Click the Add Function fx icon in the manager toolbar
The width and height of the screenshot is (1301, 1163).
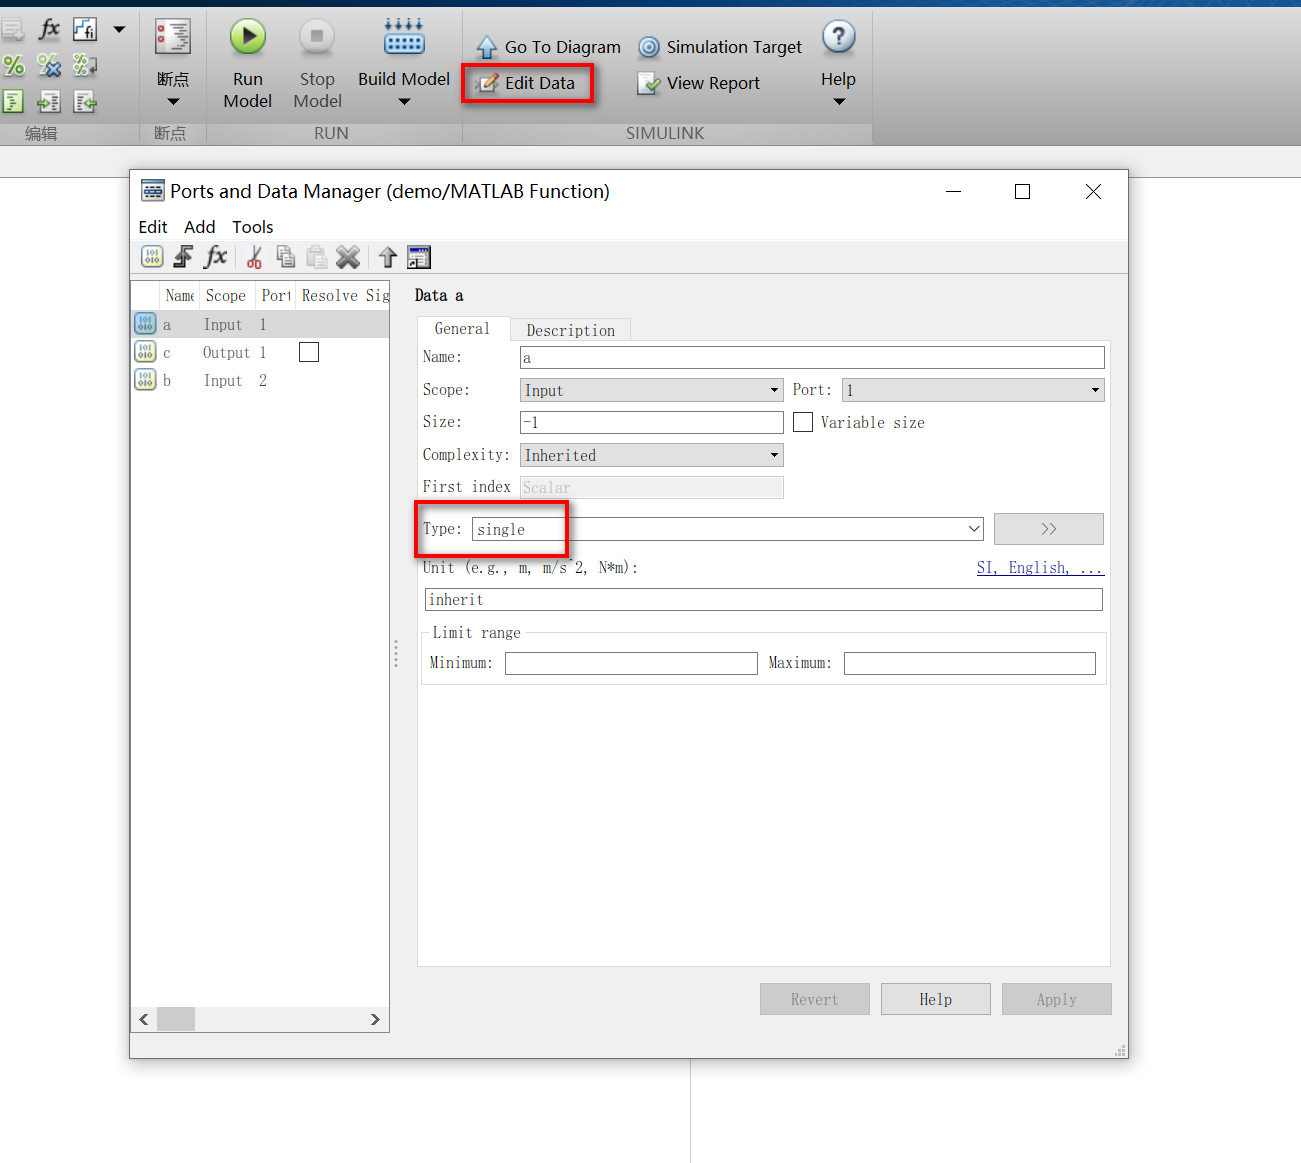215,257
